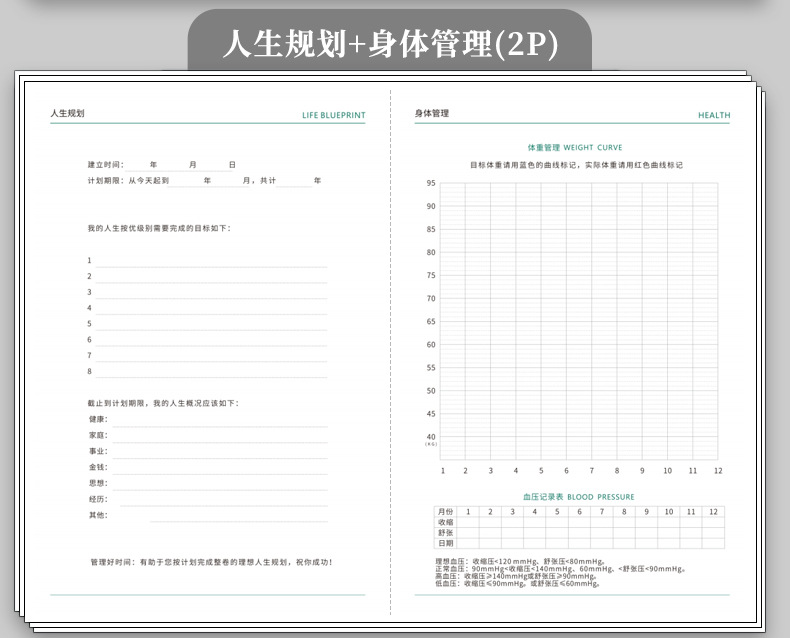Click the 收缩 row label in the blood pressure table
Viewport: 790px width, 638px height.
click(x=445, y=522)
